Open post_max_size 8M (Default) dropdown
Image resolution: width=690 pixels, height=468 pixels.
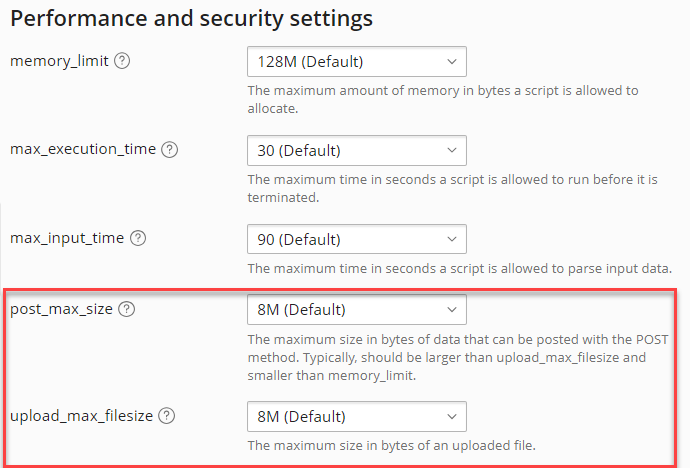click(x=356, y=309)
